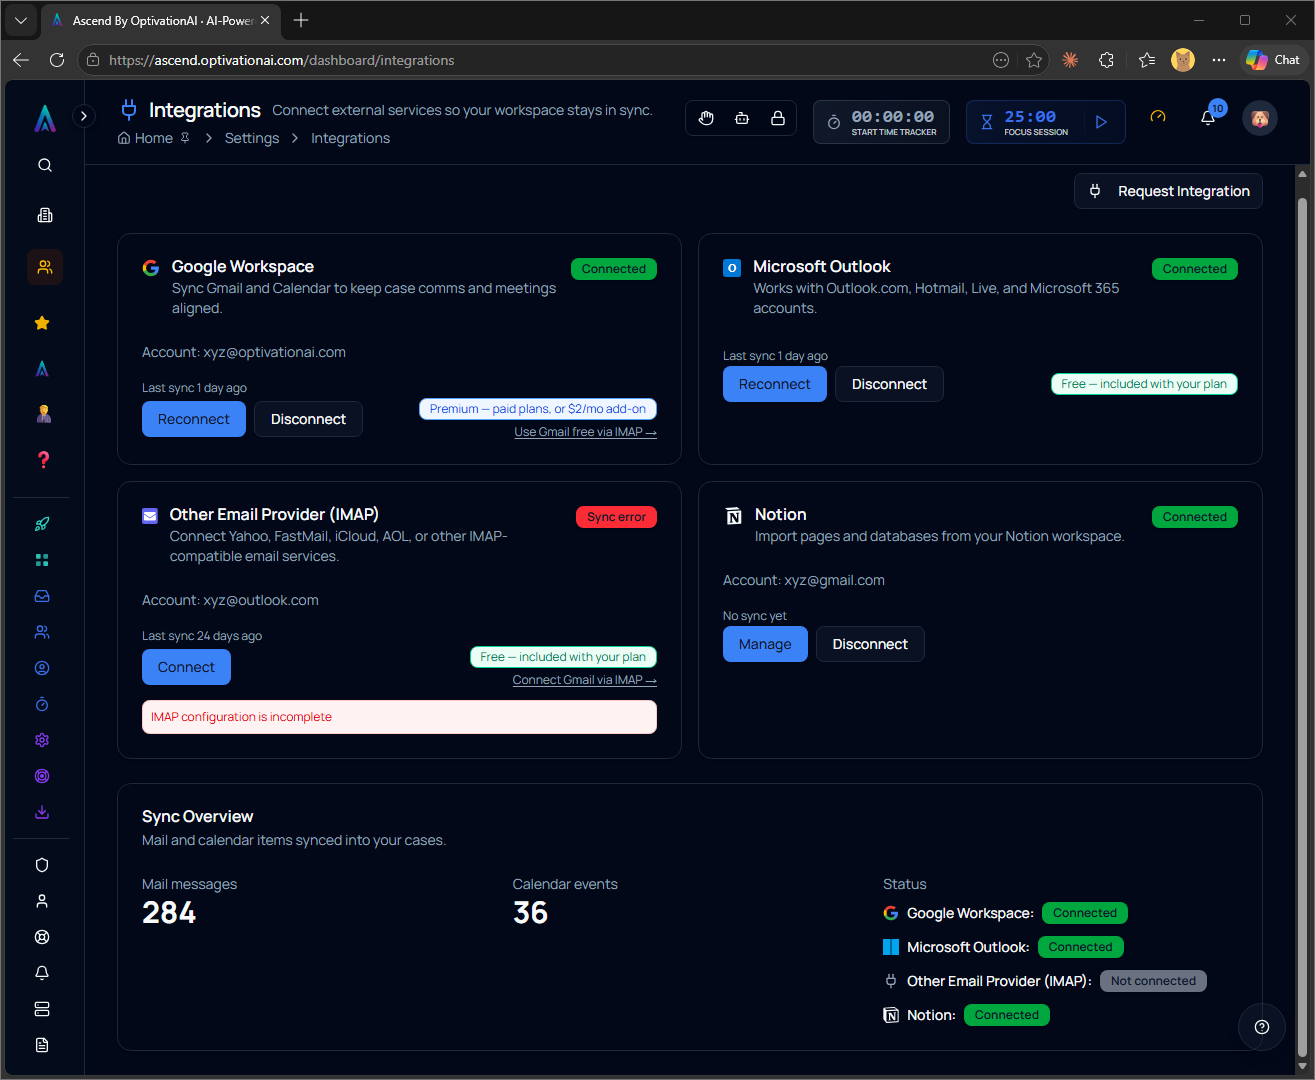Click Request Integration
Screen dimensions: 1315x1080
(x=1167, y=191)
